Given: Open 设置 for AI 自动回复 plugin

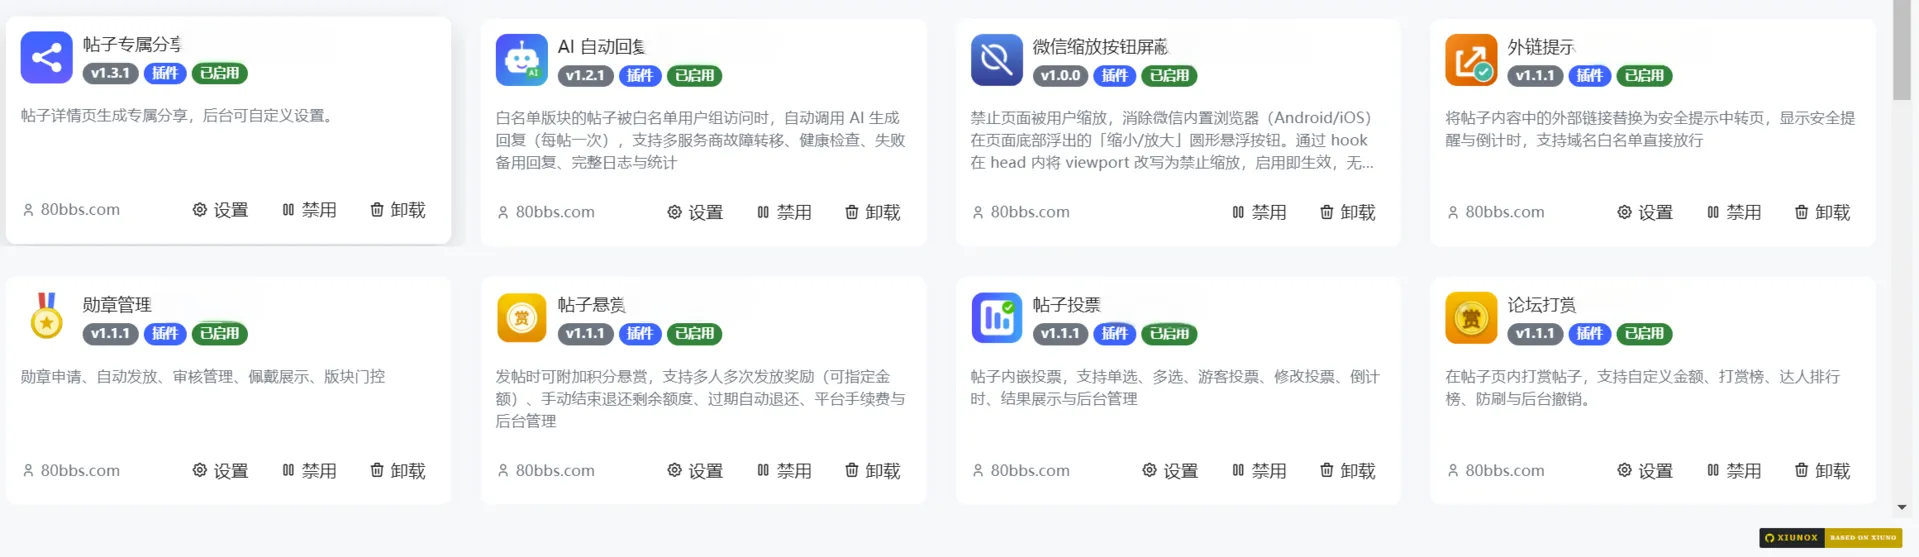Looking at the screenshot, I should click(695, 212).
